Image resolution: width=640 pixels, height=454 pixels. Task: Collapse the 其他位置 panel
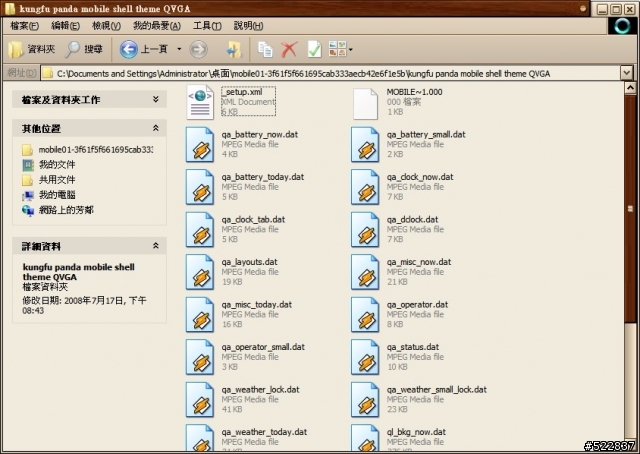pos(156,129)
